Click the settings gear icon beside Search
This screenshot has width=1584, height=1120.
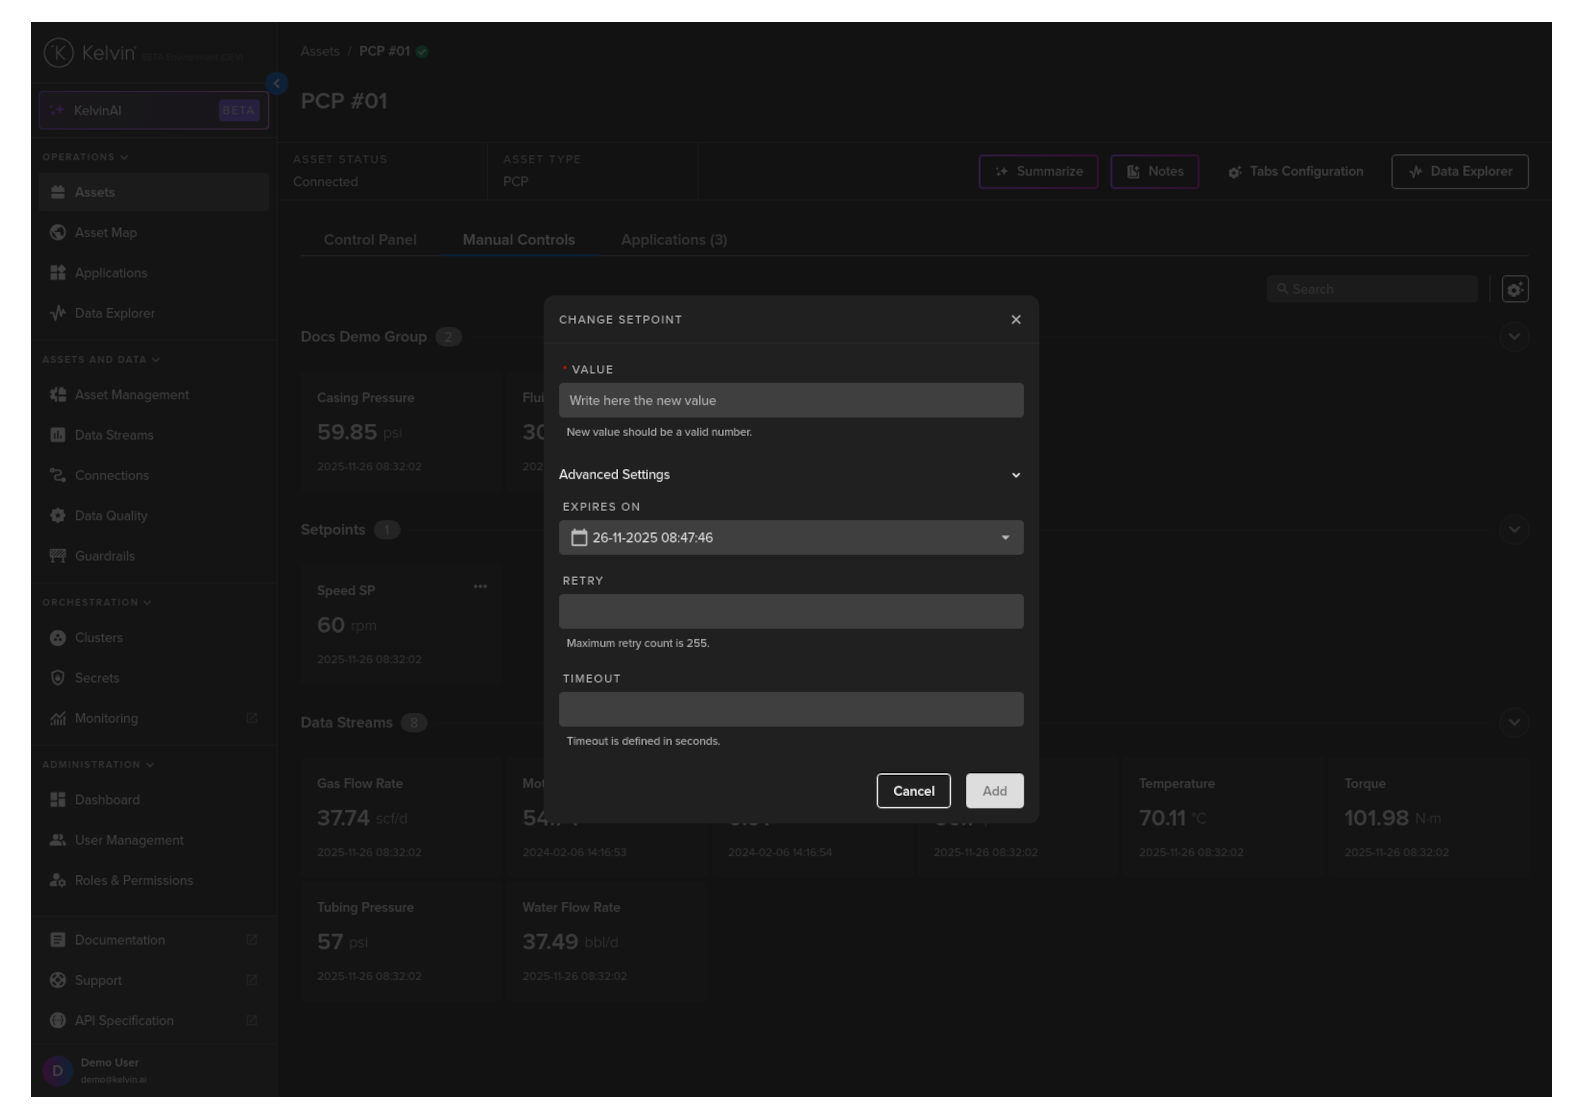click(1515, 289)
